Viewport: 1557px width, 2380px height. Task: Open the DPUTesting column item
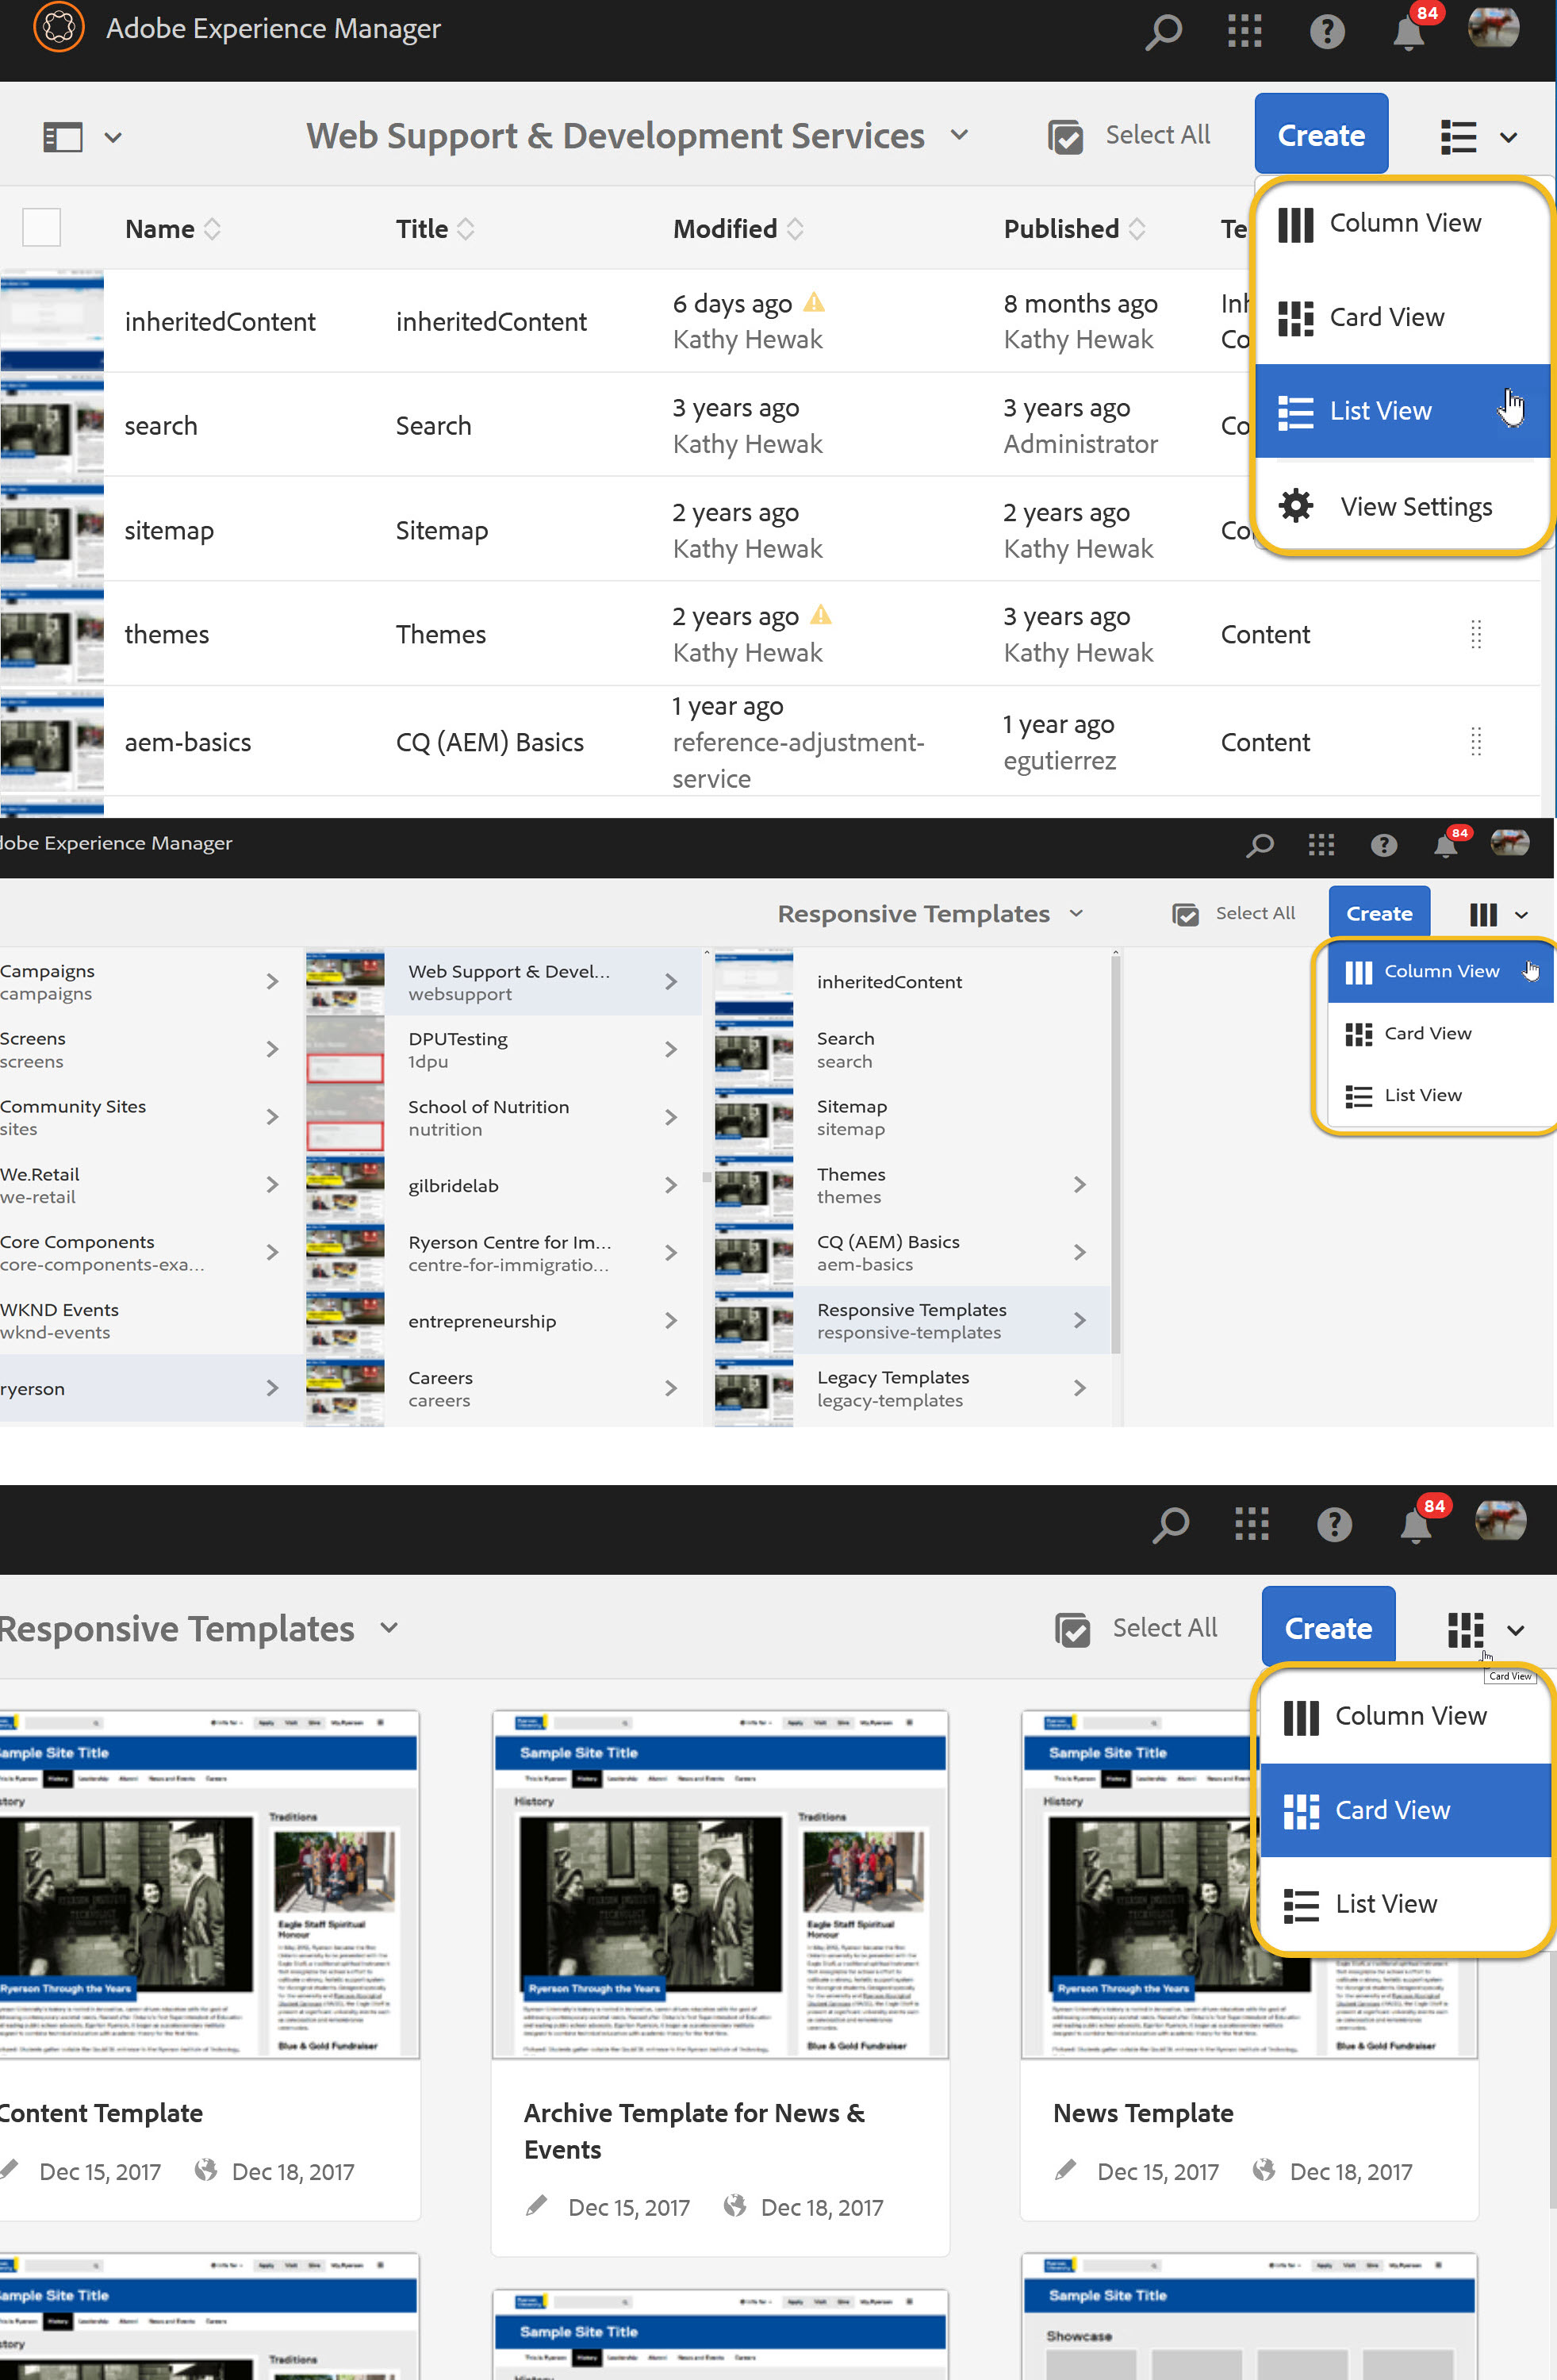pos(502,1050)
